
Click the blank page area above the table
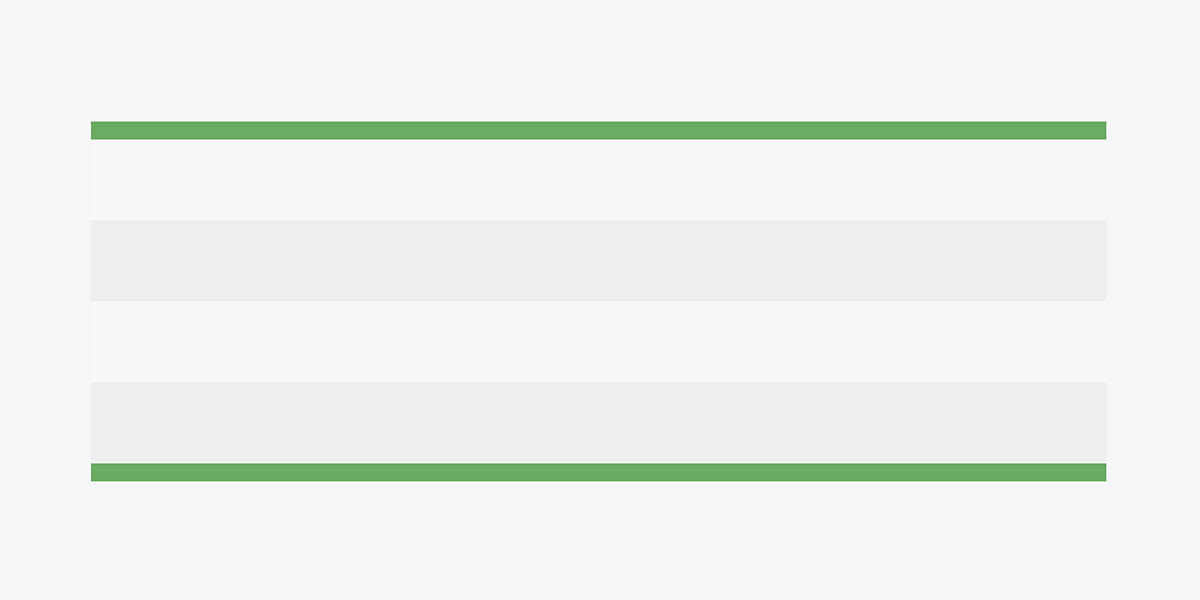click(598, 60)
